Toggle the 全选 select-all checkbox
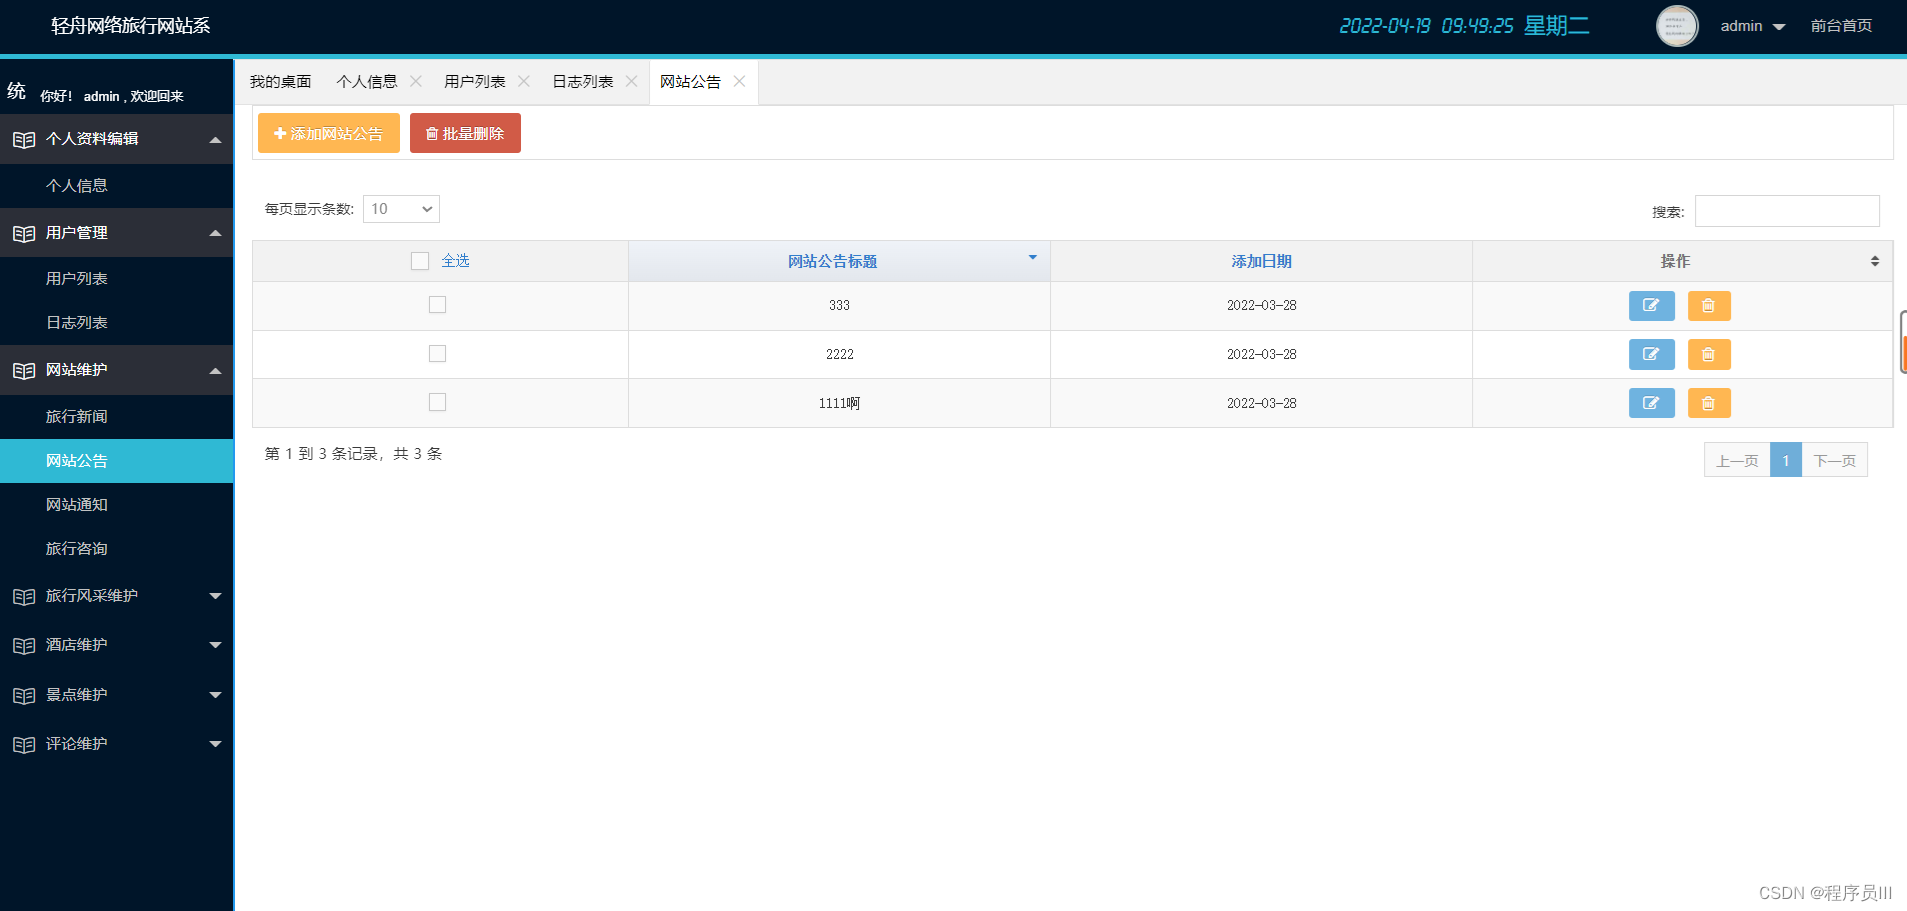The height and width of the screenshot is (911, 1907). pyautogui.click(x=419, y=260)
